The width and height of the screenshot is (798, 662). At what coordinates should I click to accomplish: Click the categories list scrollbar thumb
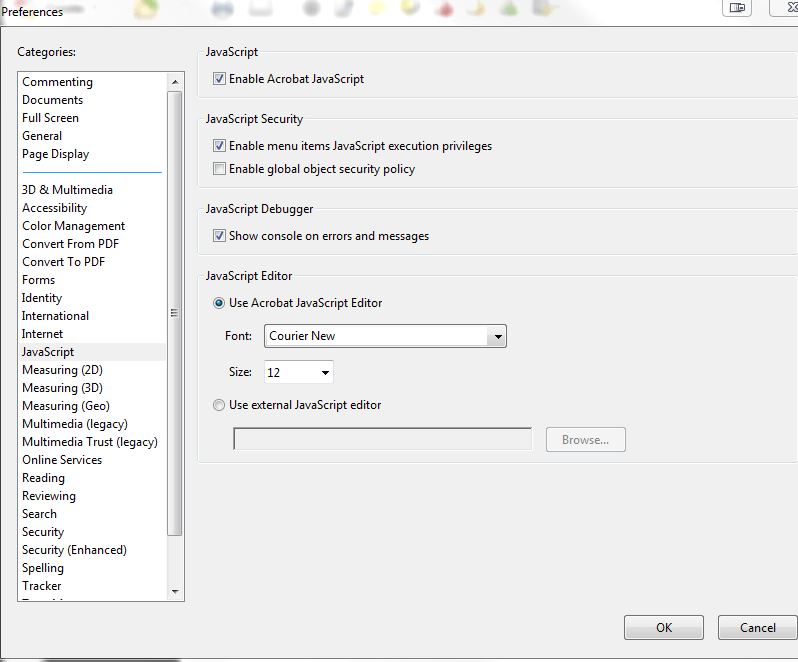[x=175, y=313]
